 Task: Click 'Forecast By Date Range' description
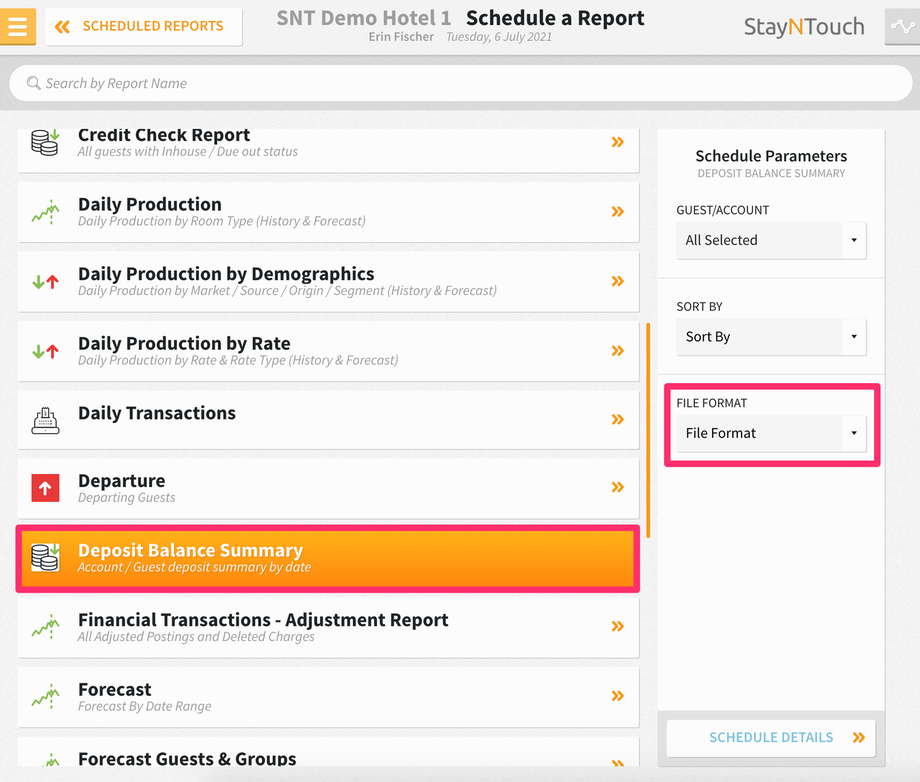tap(144, 706)
